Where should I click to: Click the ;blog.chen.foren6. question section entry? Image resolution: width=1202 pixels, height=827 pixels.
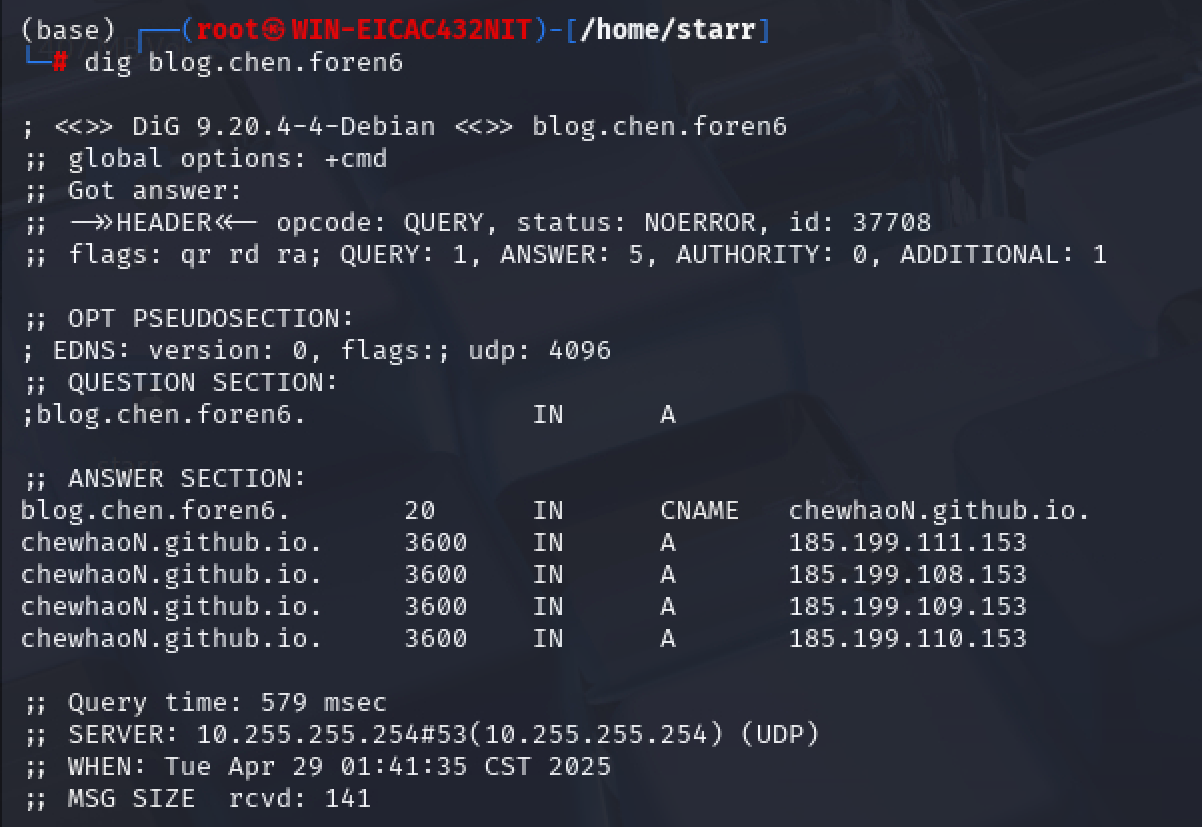[x=164, y=414]
